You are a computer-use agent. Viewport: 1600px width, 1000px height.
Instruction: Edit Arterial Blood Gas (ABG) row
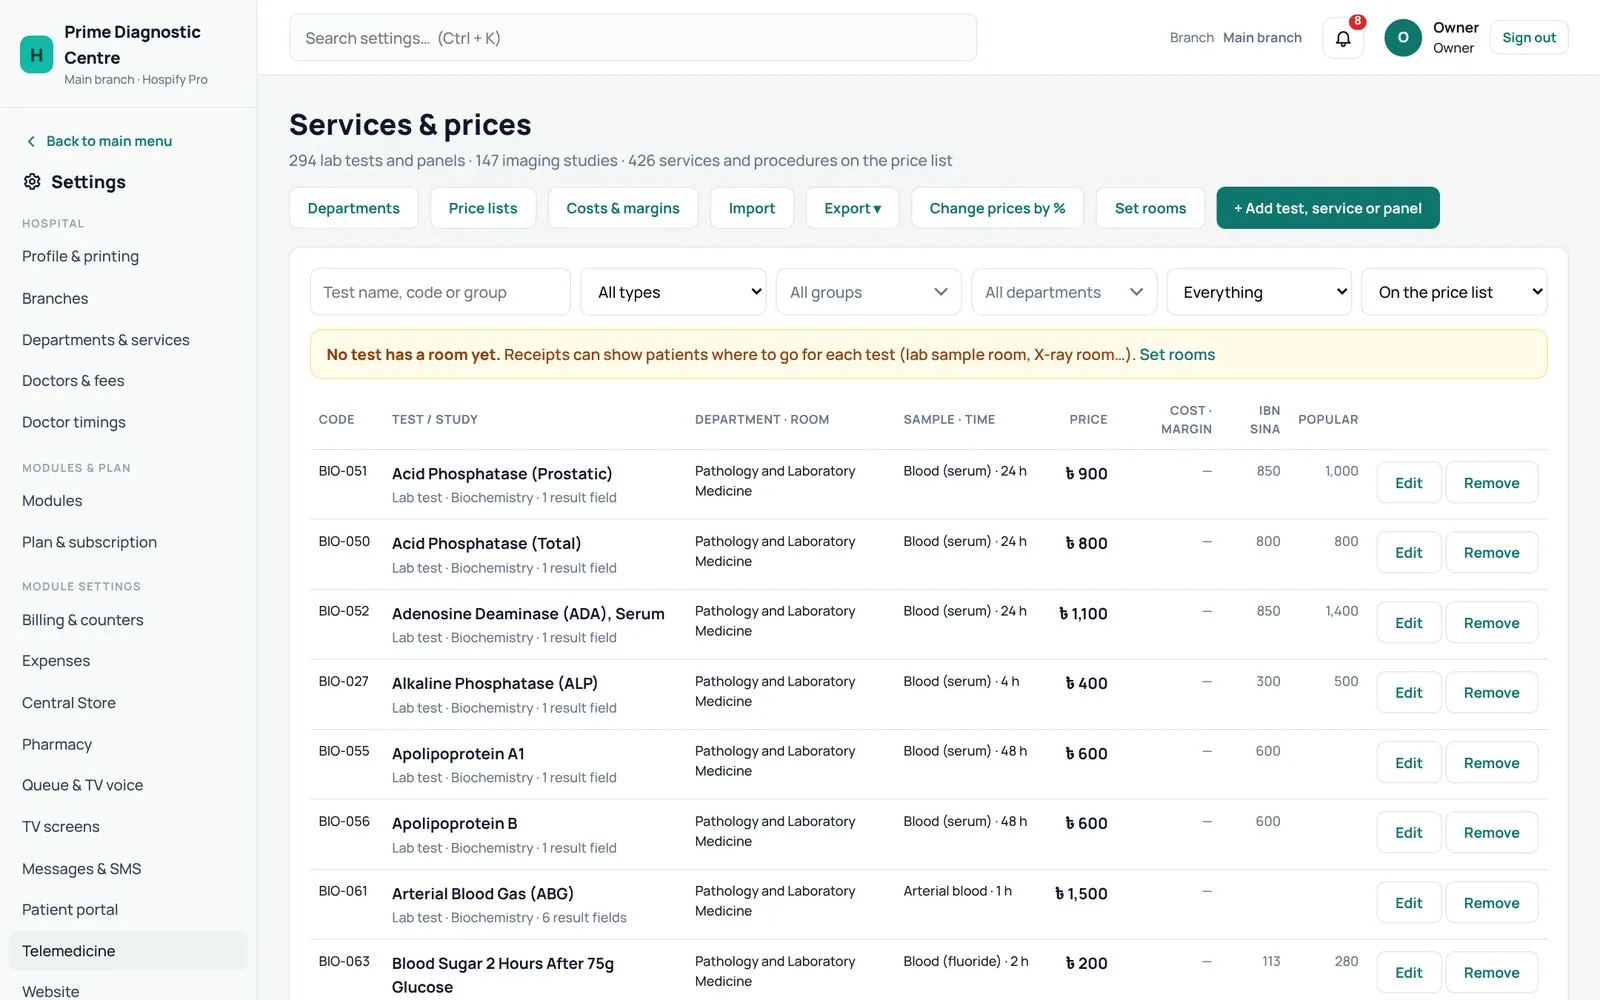pos(1409,903)
